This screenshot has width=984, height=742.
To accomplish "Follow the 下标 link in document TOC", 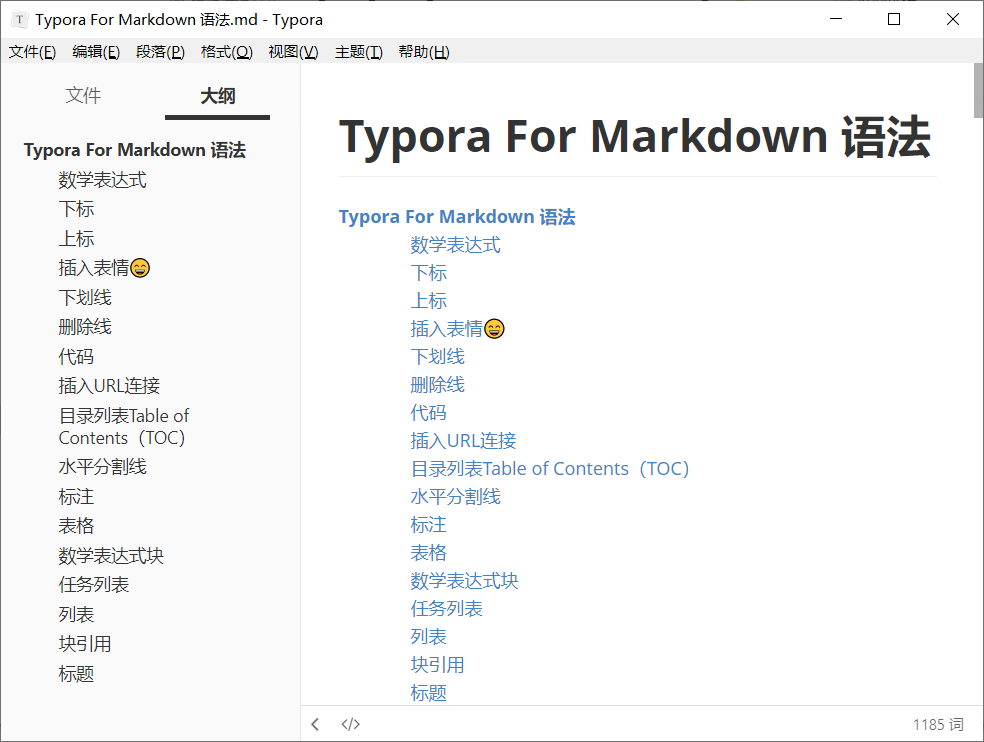I will tap(429, 273).
